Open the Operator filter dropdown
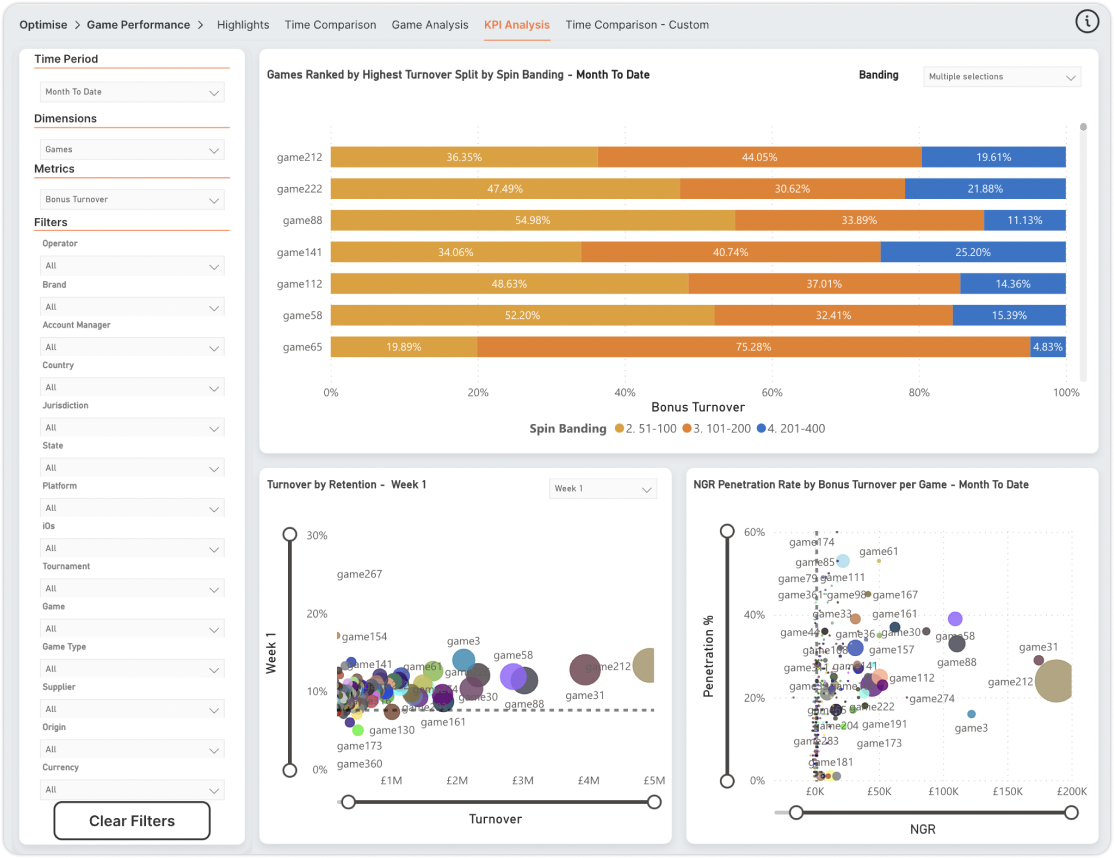The height and width of the screenshot is (858, 1114). (131, 266)
